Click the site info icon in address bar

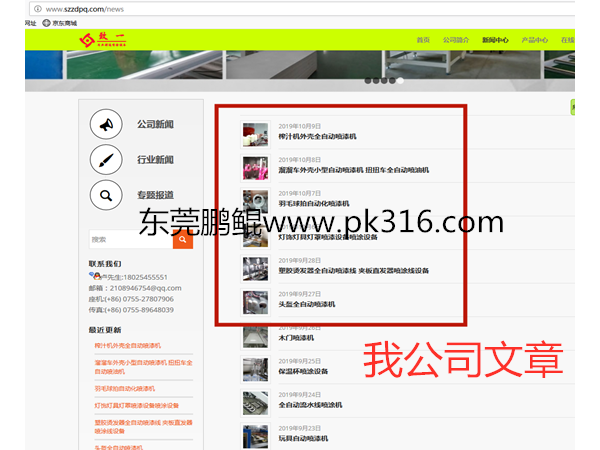[38, 9]
